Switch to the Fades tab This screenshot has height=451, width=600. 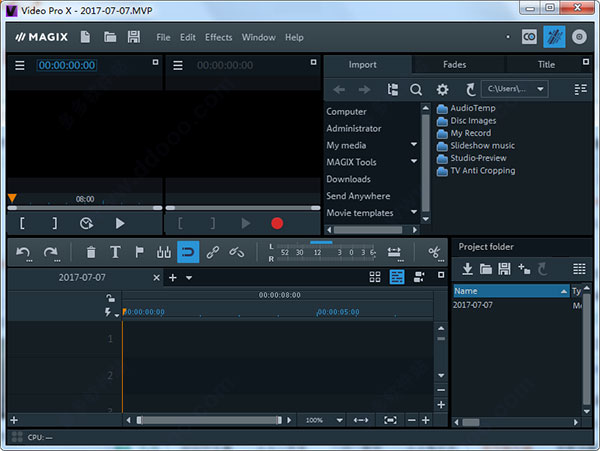[x=455, y=64]
